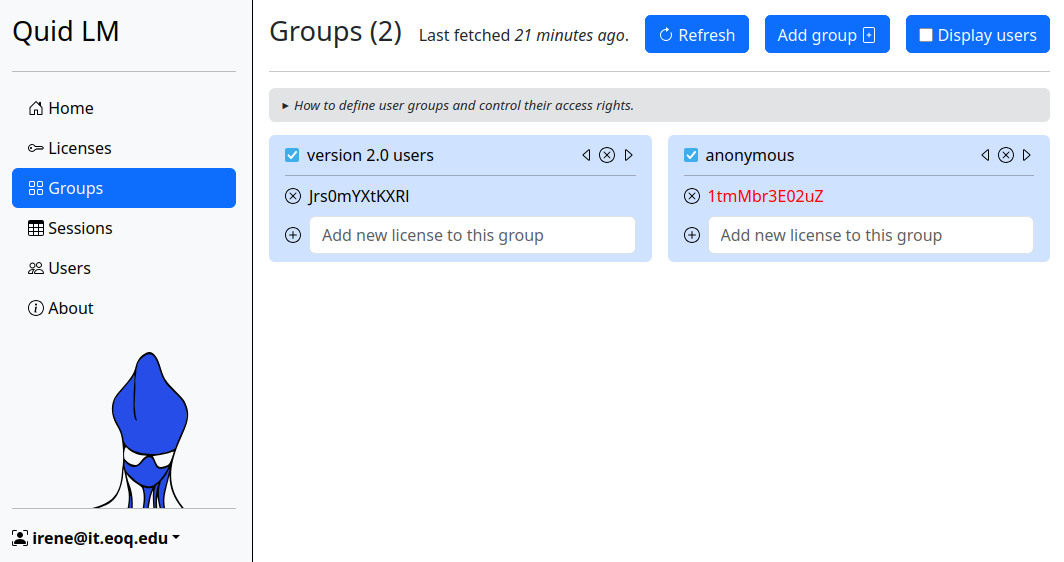This screenshot has height=562, width=1064.
Task: Remove license Jrs0mYXtKXRI from group
Action: [293, 196]
